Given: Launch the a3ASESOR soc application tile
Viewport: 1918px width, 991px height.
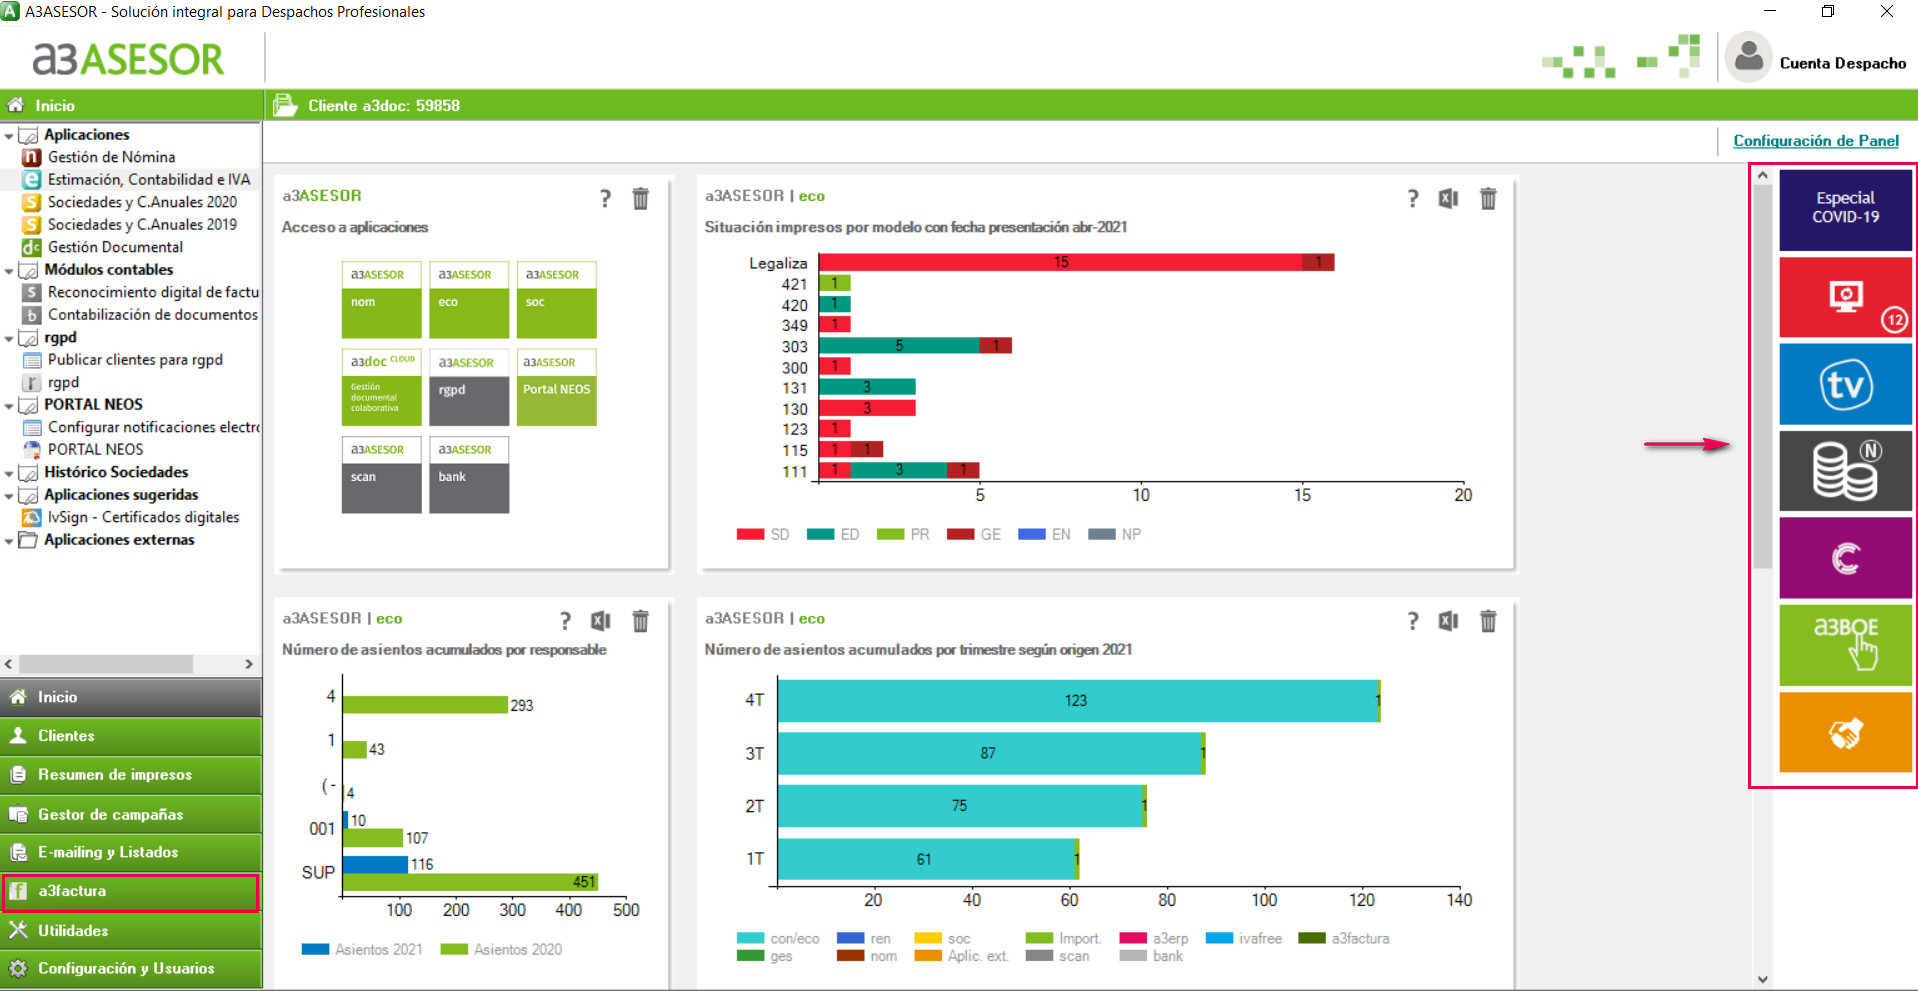Looking at the screenshot, I should click(556, 300).
